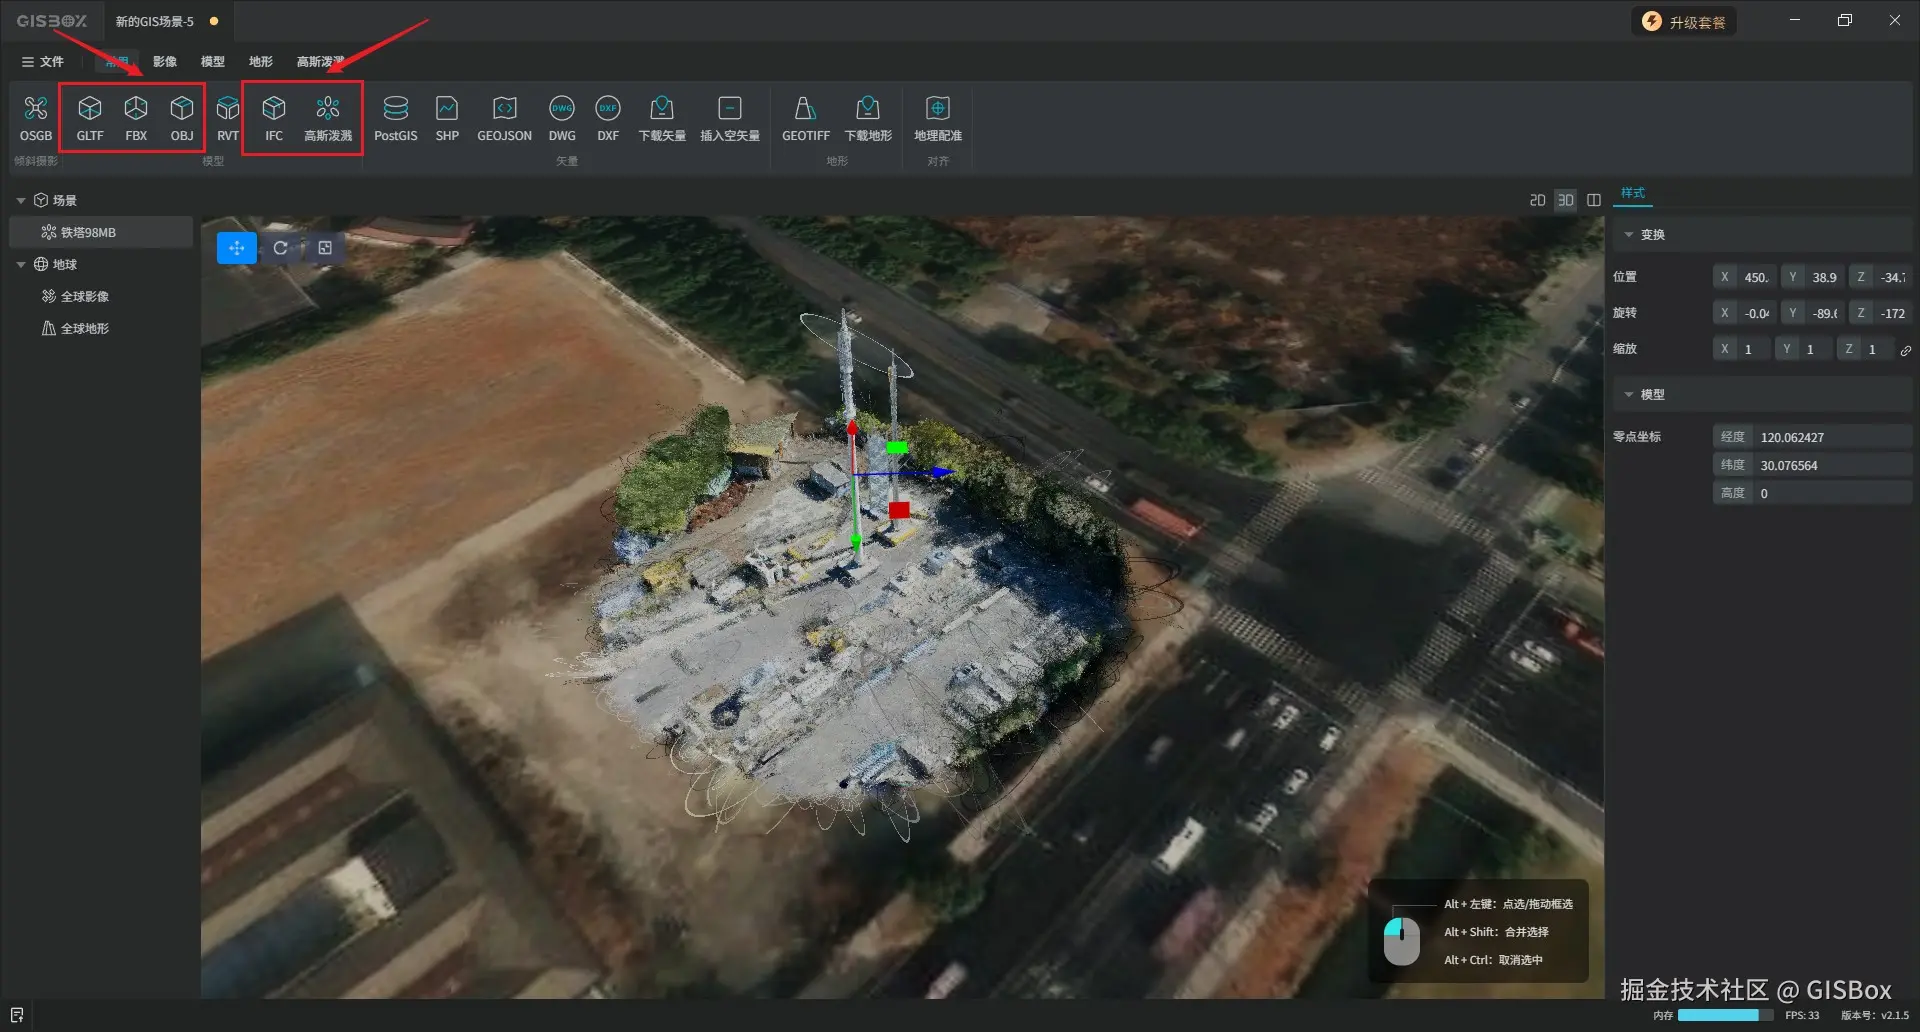Select the 全球影像 layer
The image size is (1920, 1032).
pyautogui.click(x=85, y=297)
